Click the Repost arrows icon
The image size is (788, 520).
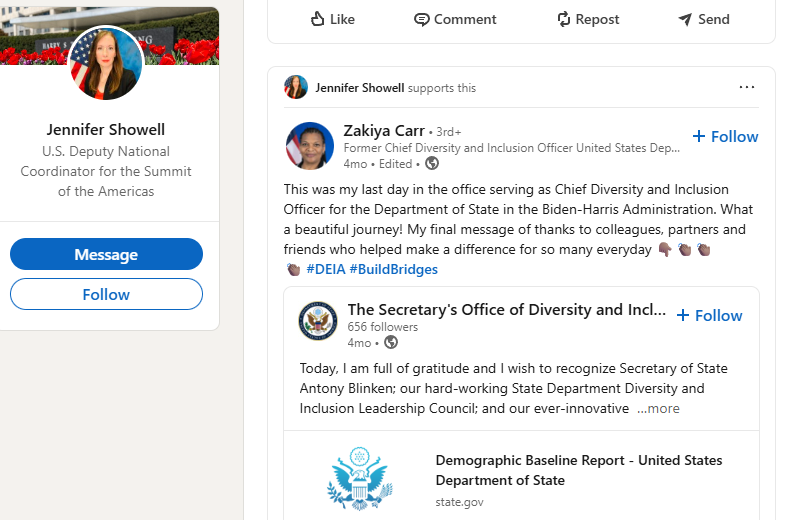click(563, 19)
